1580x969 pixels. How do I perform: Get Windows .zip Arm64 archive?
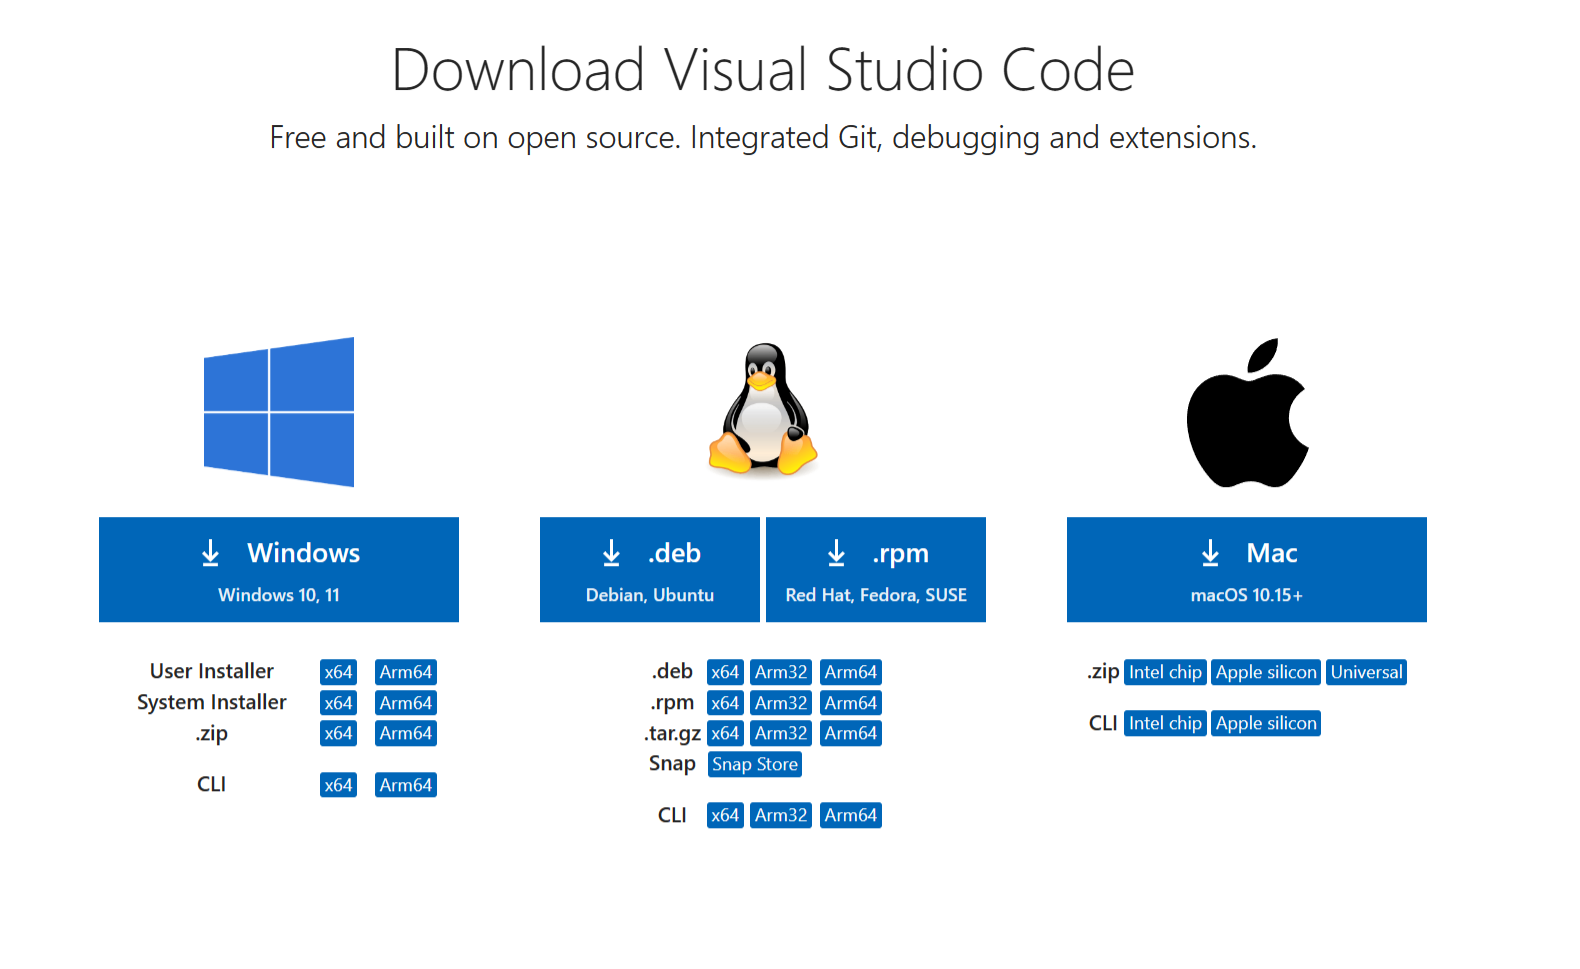(406, 733)
